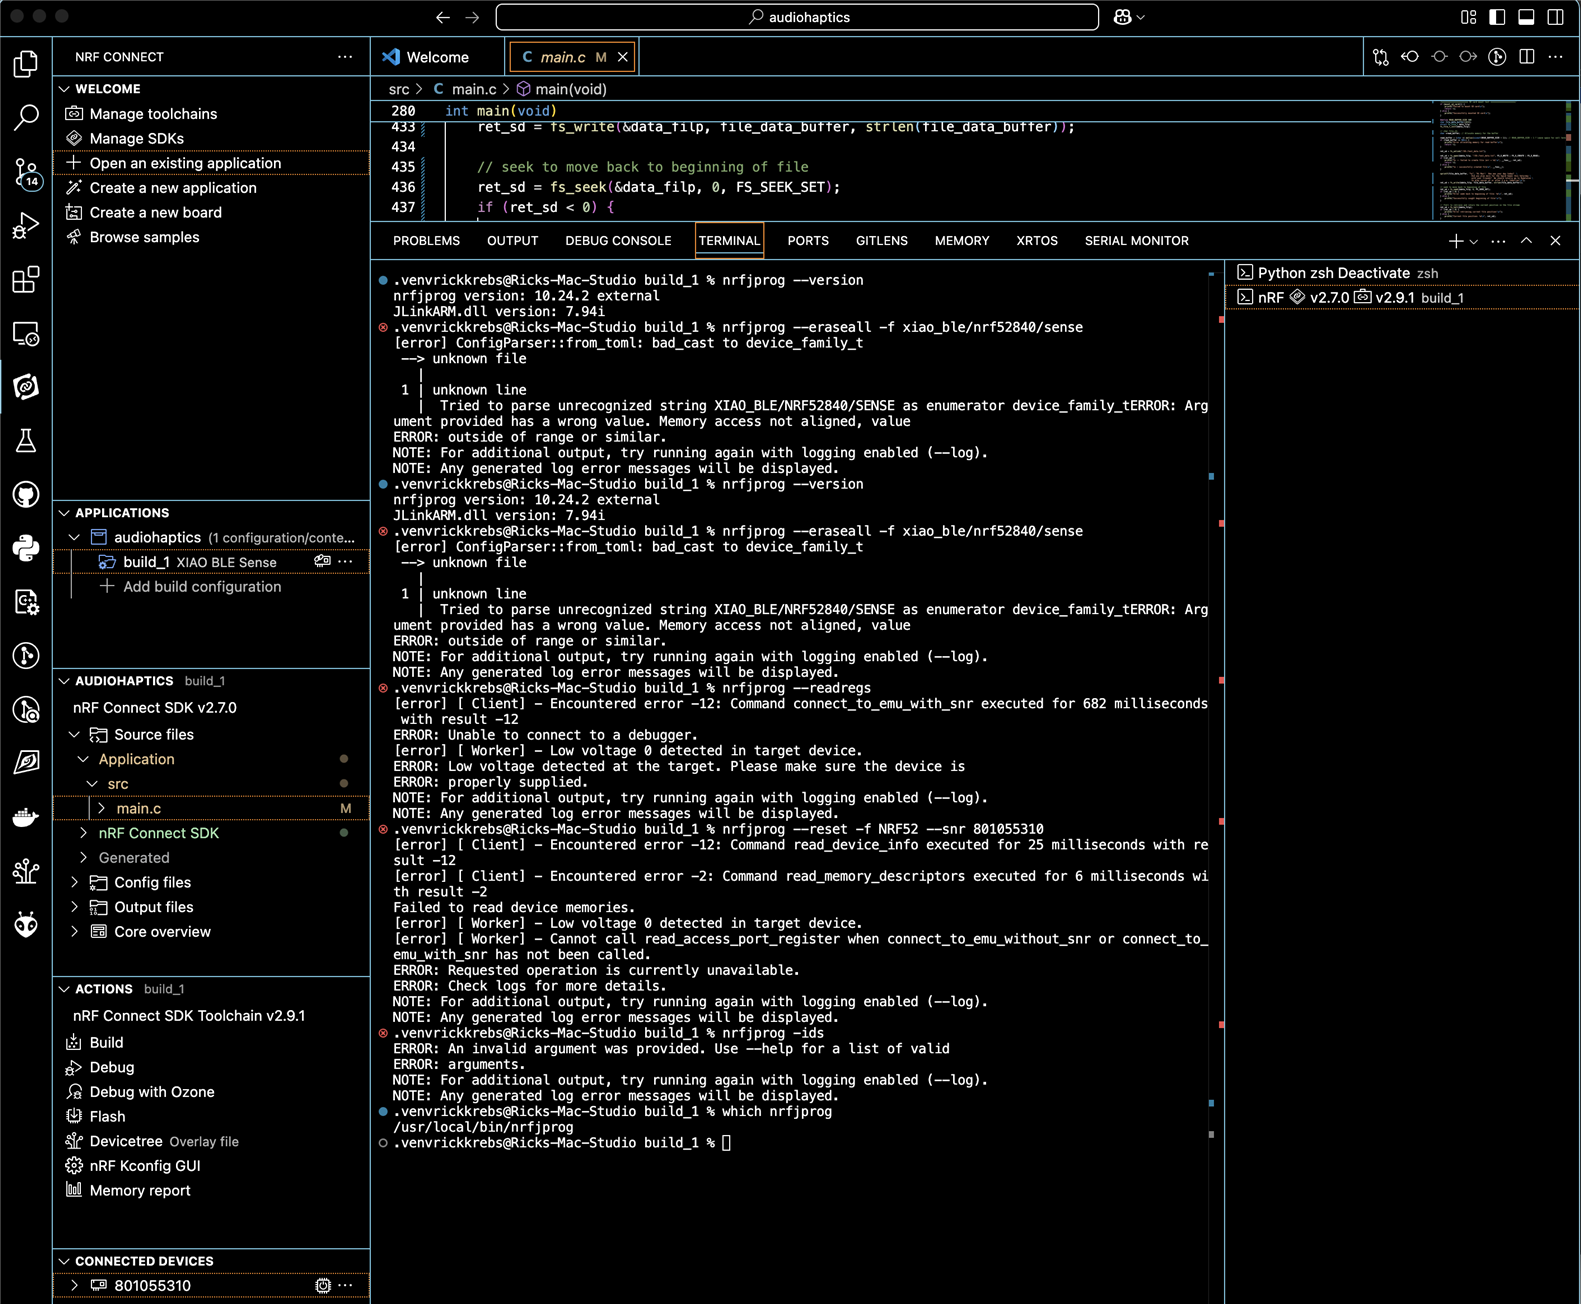Switch to the MEMORY panel tab
The width and height of the screenshot is (1581, 1304).
(x=962, y=241)
